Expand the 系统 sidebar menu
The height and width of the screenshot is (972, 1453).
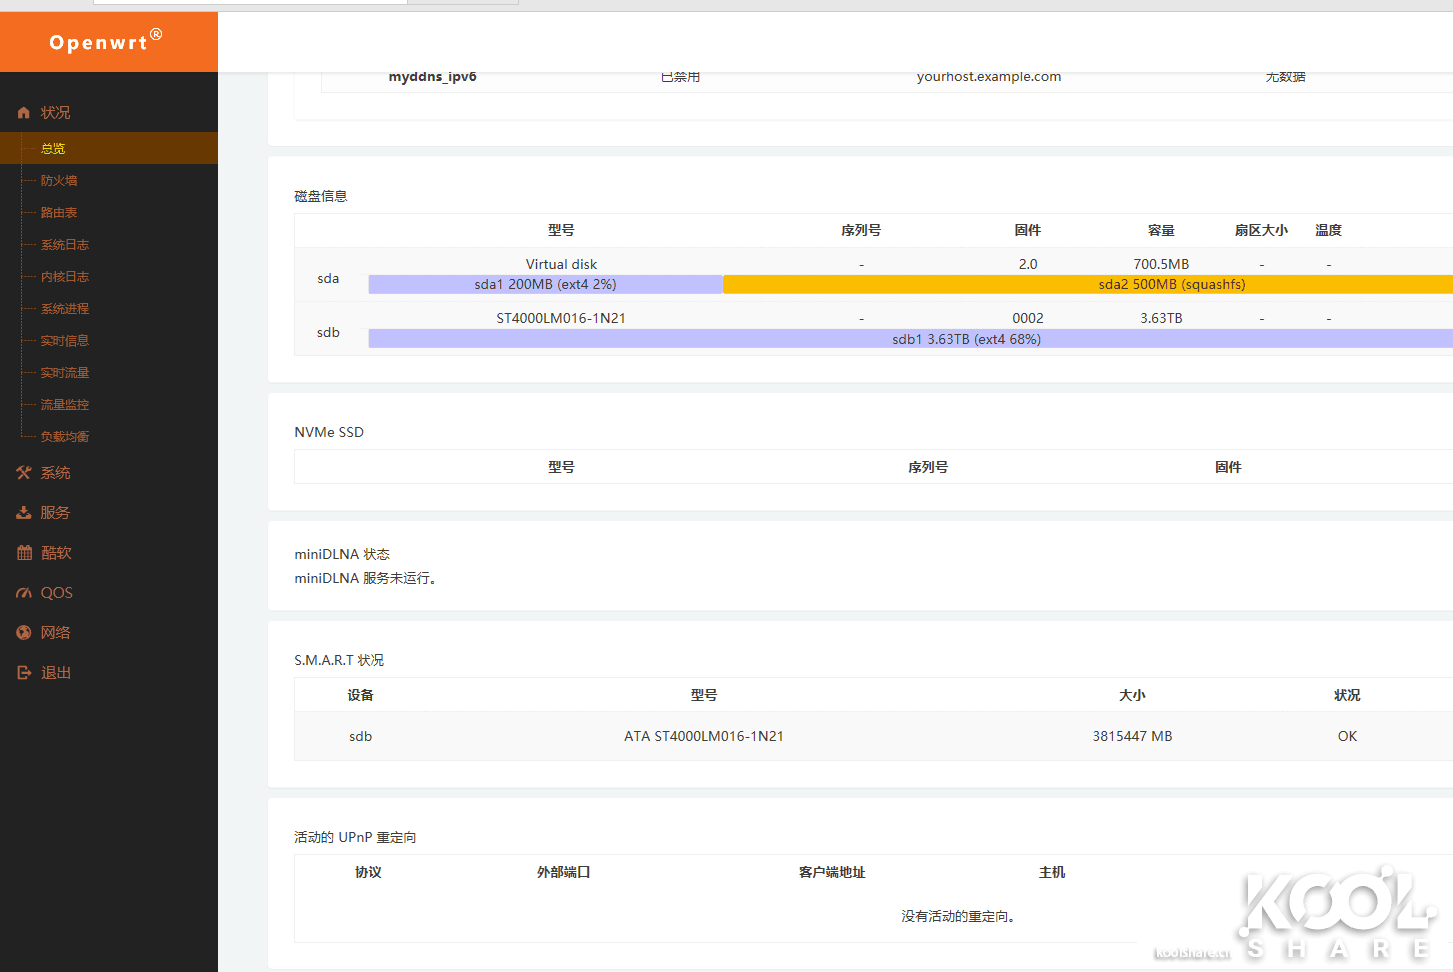(x=56, y=473)
